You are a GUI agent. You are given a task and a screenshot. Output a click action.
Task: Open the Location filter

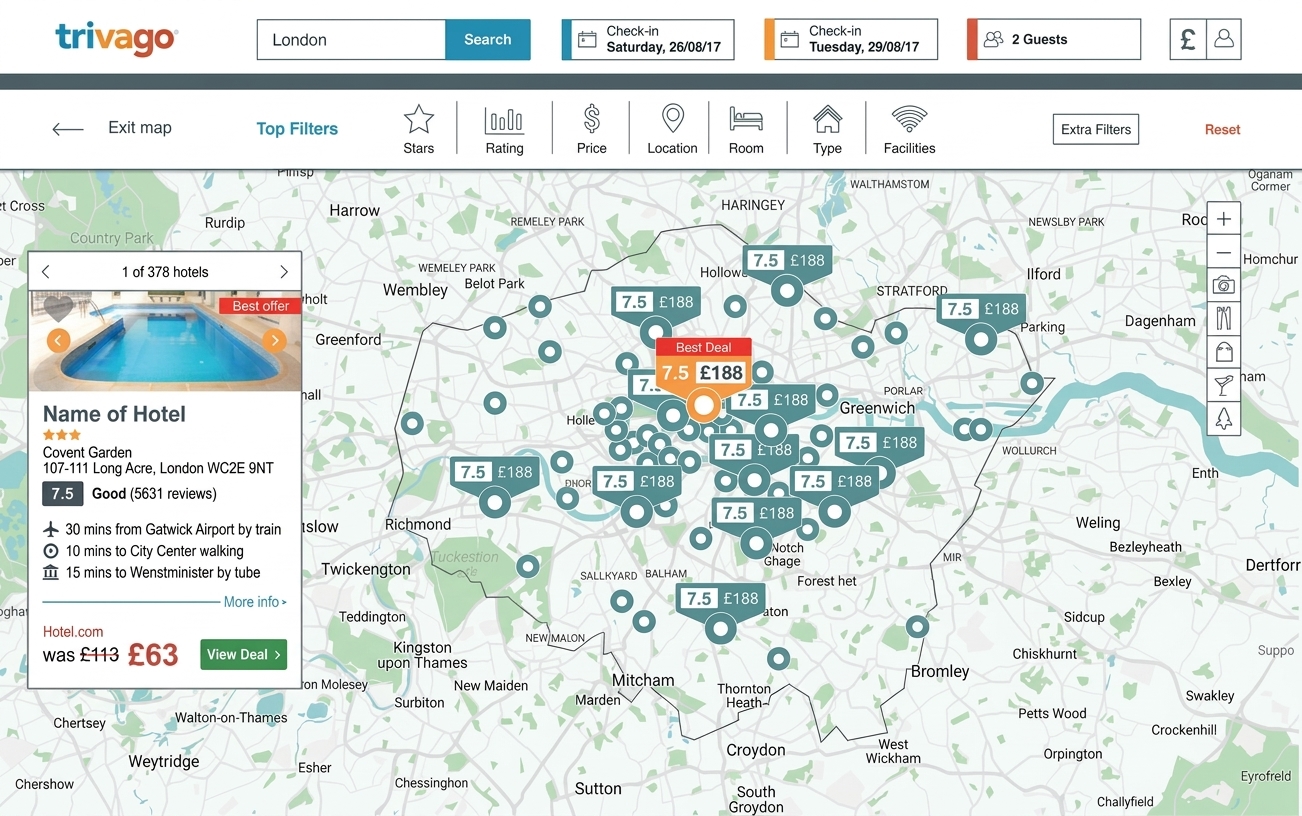pos(672,129)
